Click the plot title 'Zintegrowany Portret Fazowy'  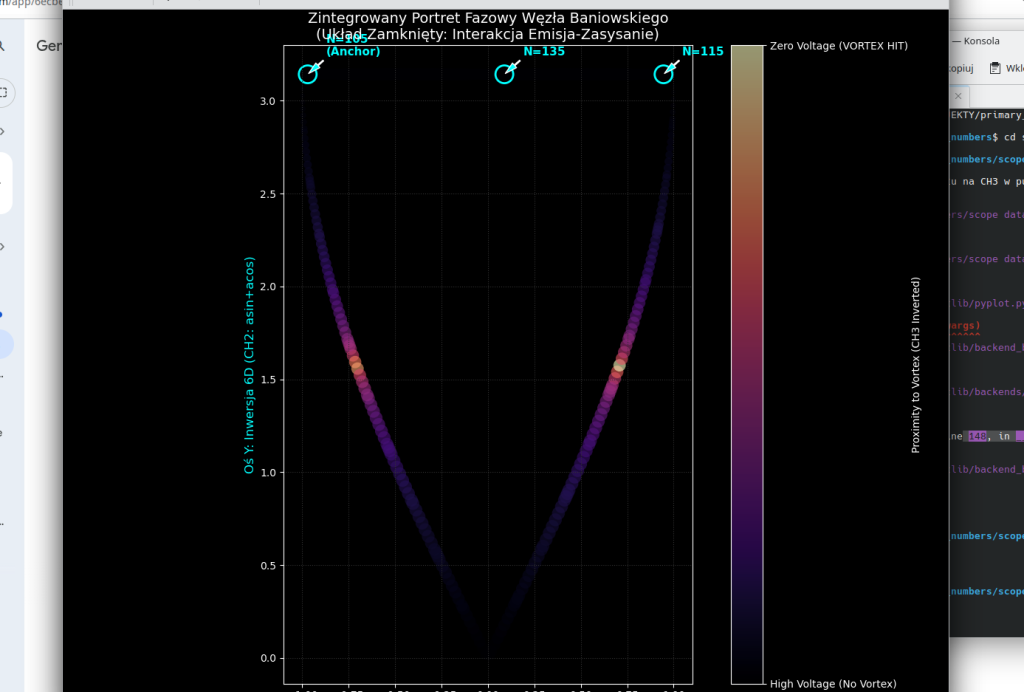[x=487, y=18]
